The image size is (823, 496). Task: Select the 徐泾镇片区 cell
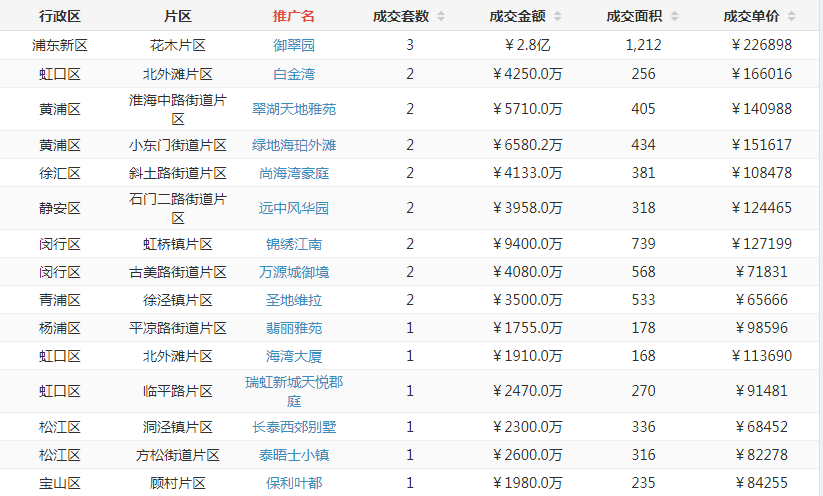tap(177, 300)
